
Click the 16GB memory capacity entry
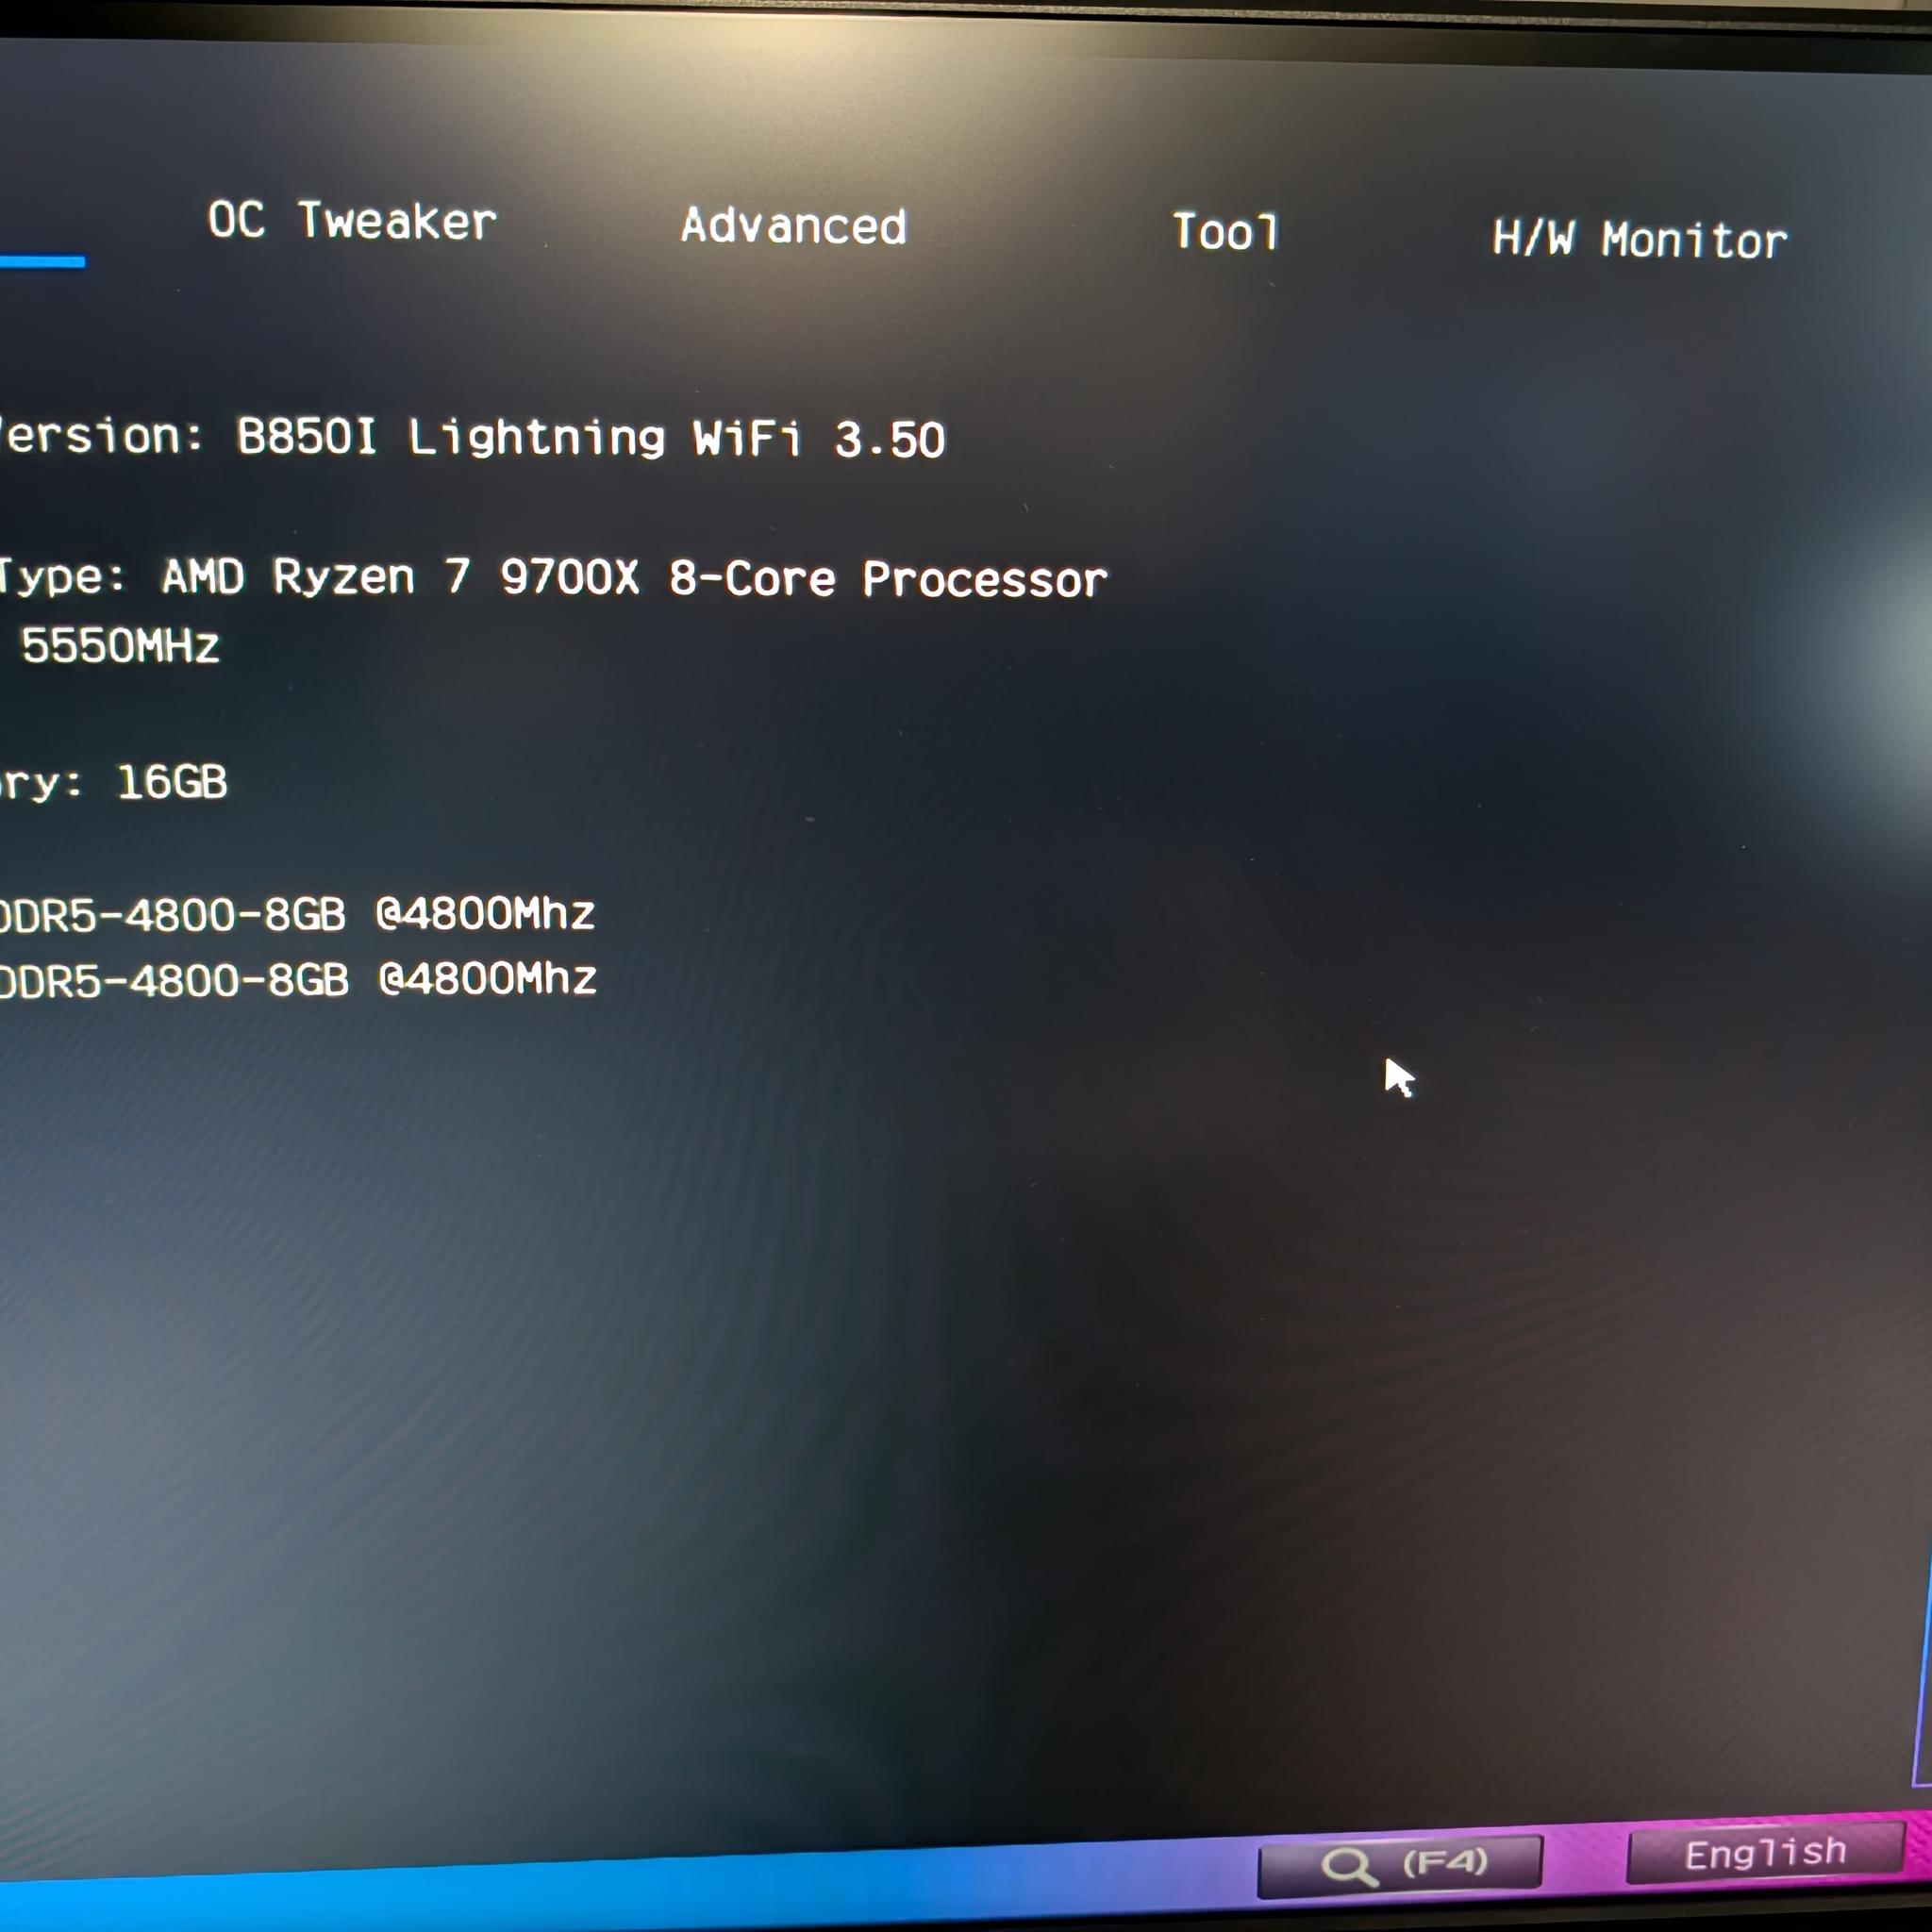(170, 784)
